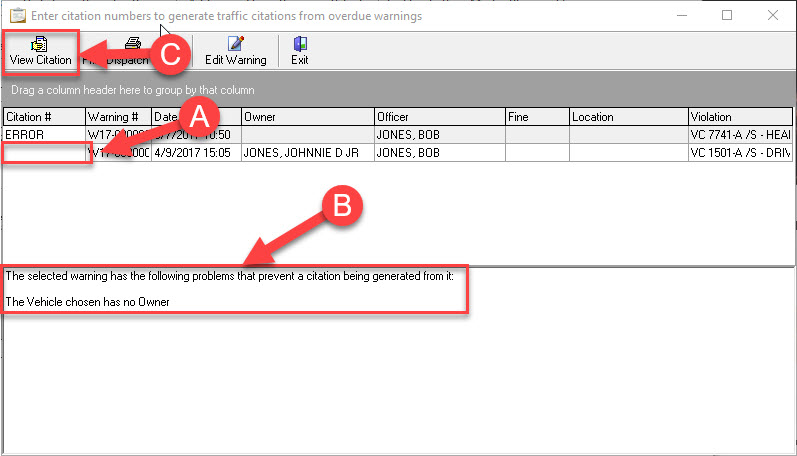Select the row with ERROR citation
797x456 pixels.
coord(42,134)
